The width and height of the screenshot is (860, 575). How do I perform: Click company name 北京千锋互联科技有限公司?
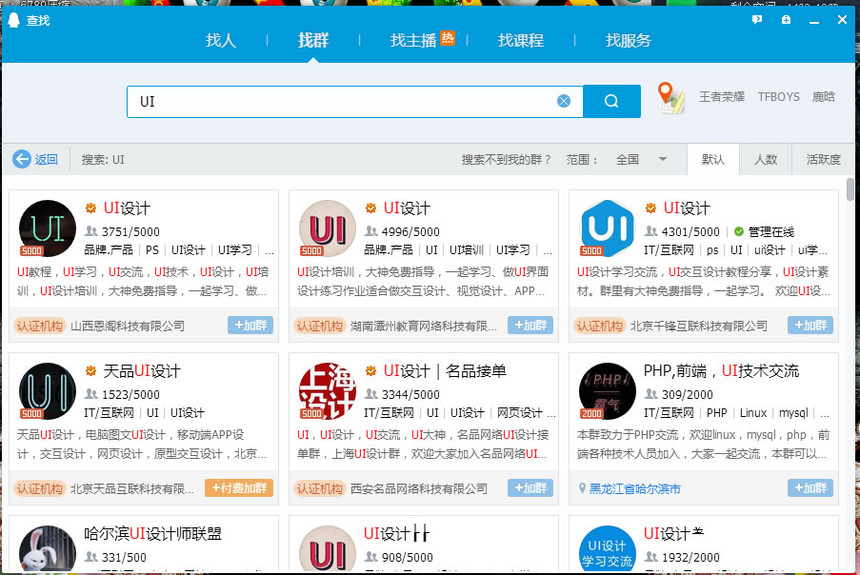pyautogui.click(x=699, y=326)
